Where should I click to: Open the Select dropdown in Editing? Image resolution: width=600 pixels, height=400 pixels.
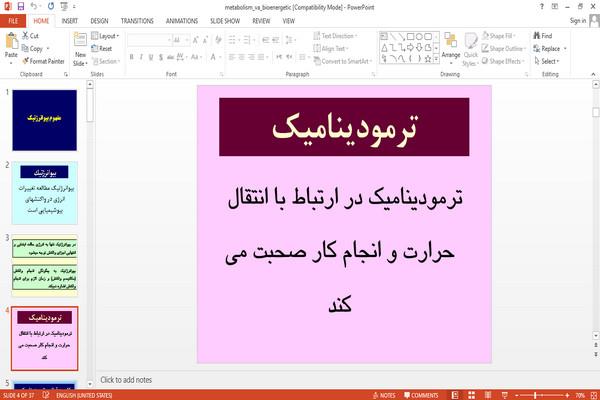click(x=547, y=61)
